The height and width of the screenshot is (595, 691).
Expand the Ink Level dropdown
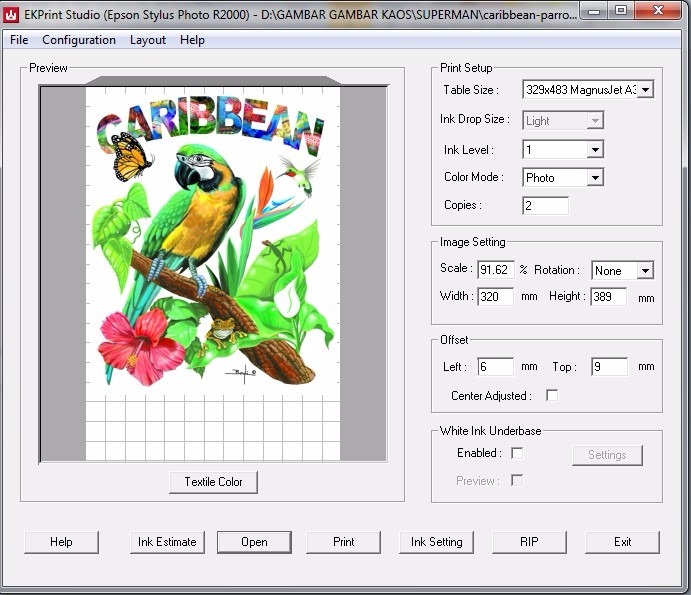pos(595,150)
